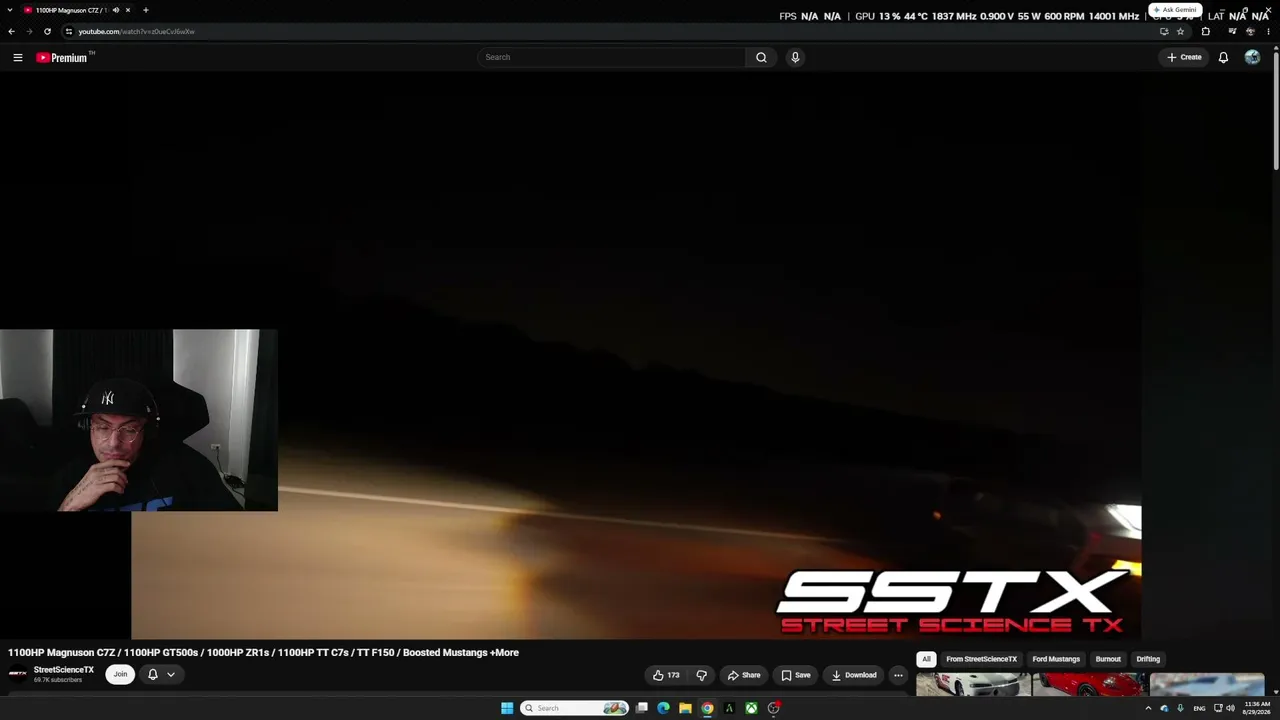Show hidden system tray icons
1280x720 pixels.
[x=1148, y=708]
